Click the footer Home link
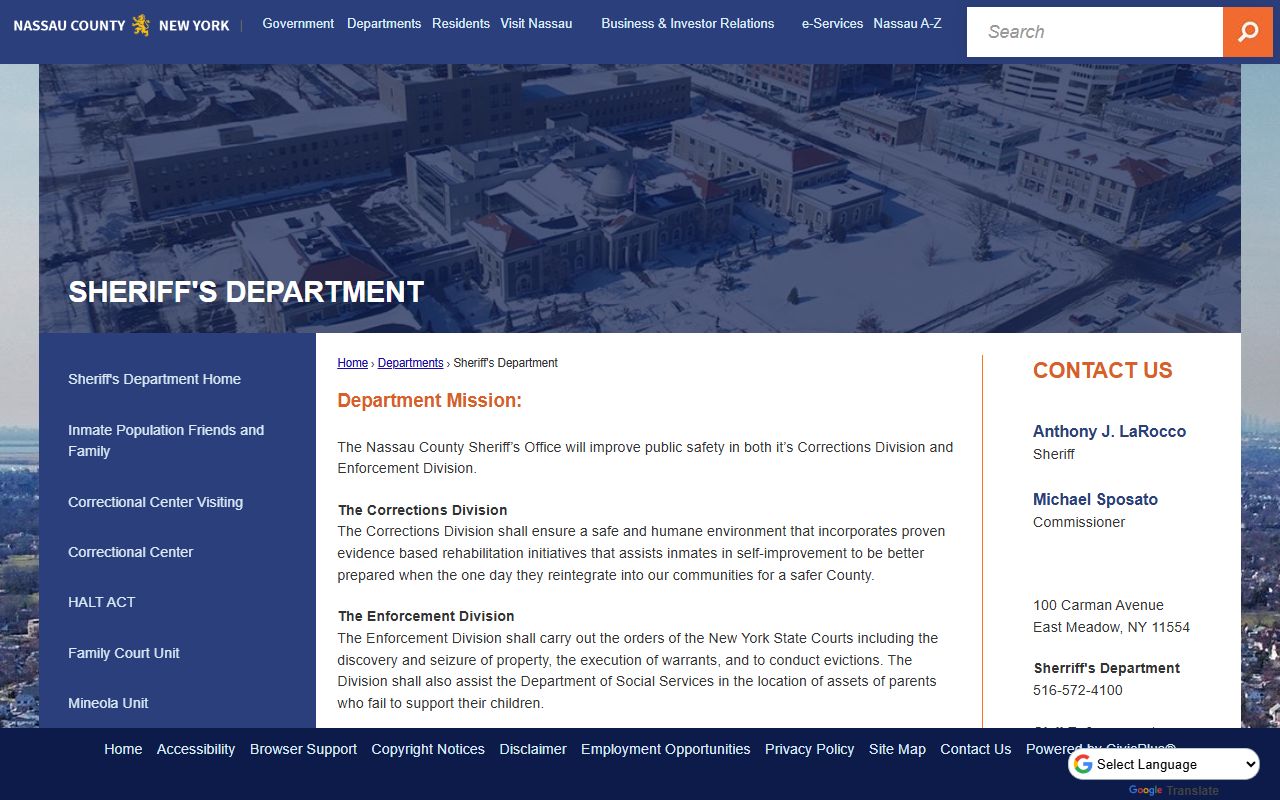The width and height of the screenshot is (1280, 800). [123, 749]
